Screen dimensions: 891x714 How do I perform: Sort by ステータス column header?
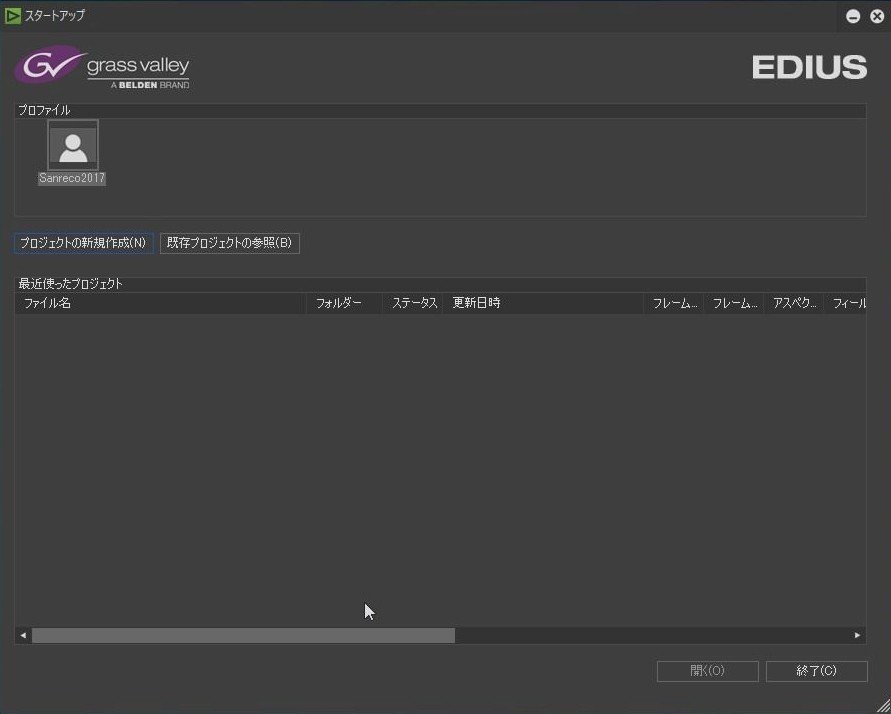[413, 303]
